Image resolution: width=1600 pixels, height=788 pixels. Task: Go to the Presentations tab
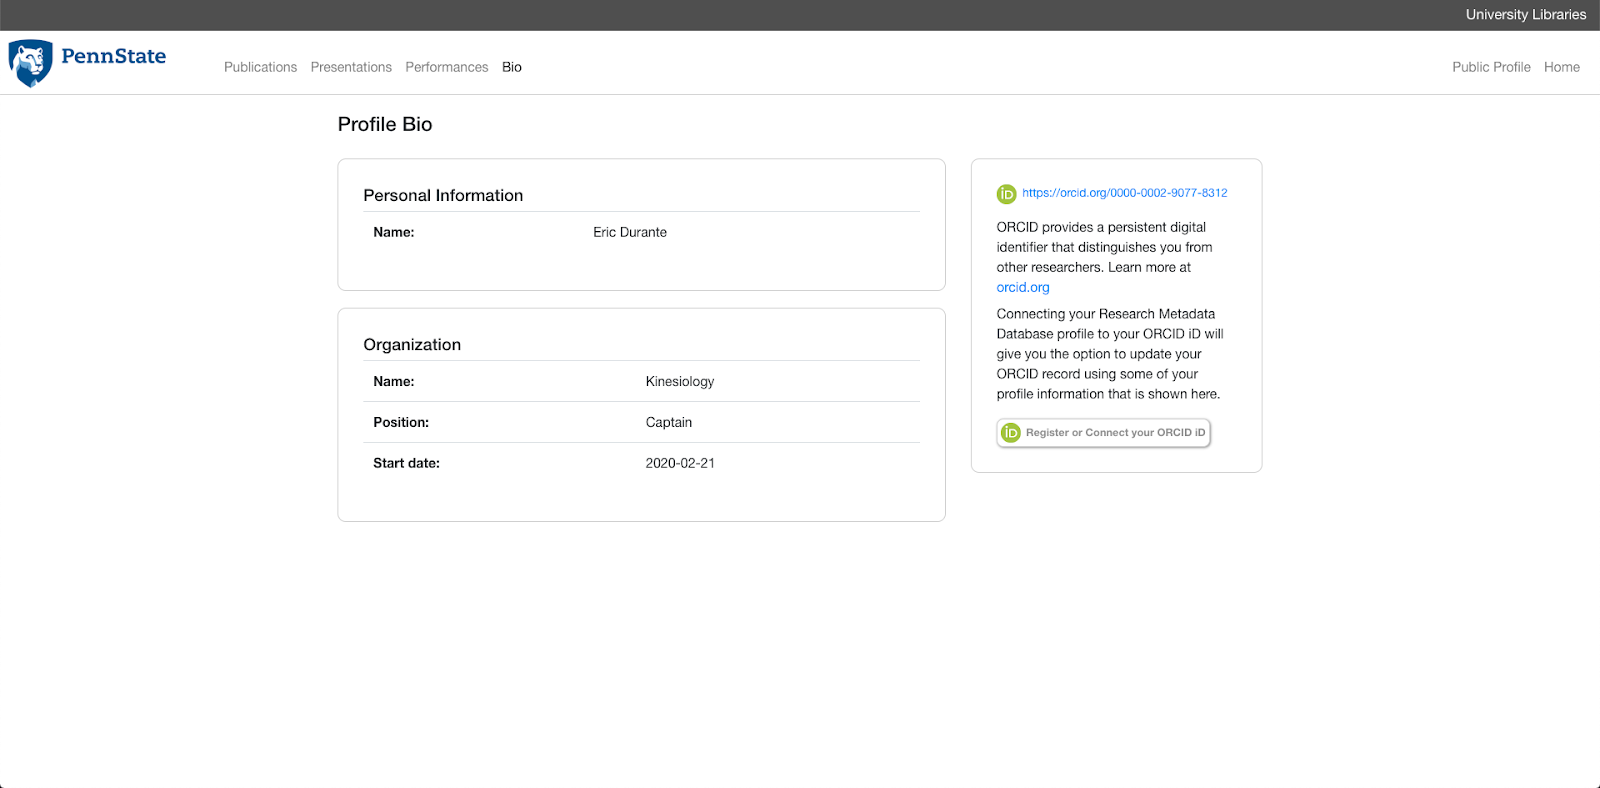pos(351,67)
